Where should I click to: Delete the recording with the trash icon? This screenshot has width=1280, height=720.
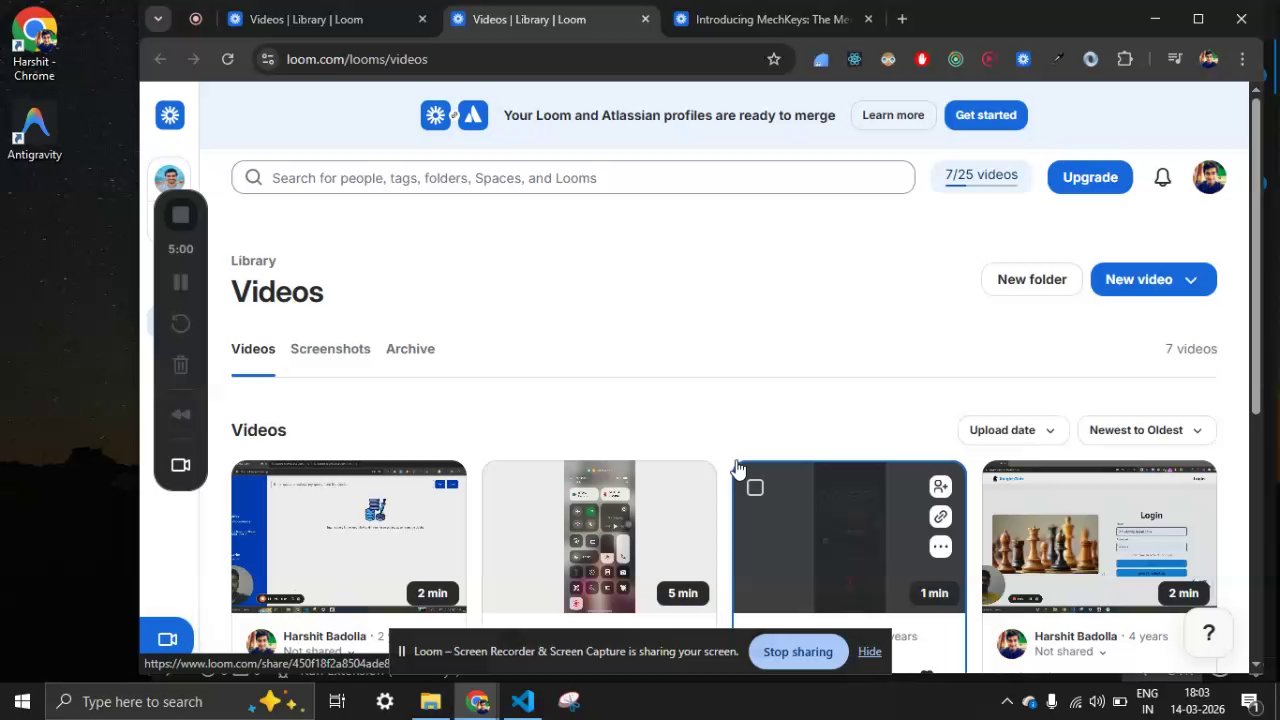(181, 365)
